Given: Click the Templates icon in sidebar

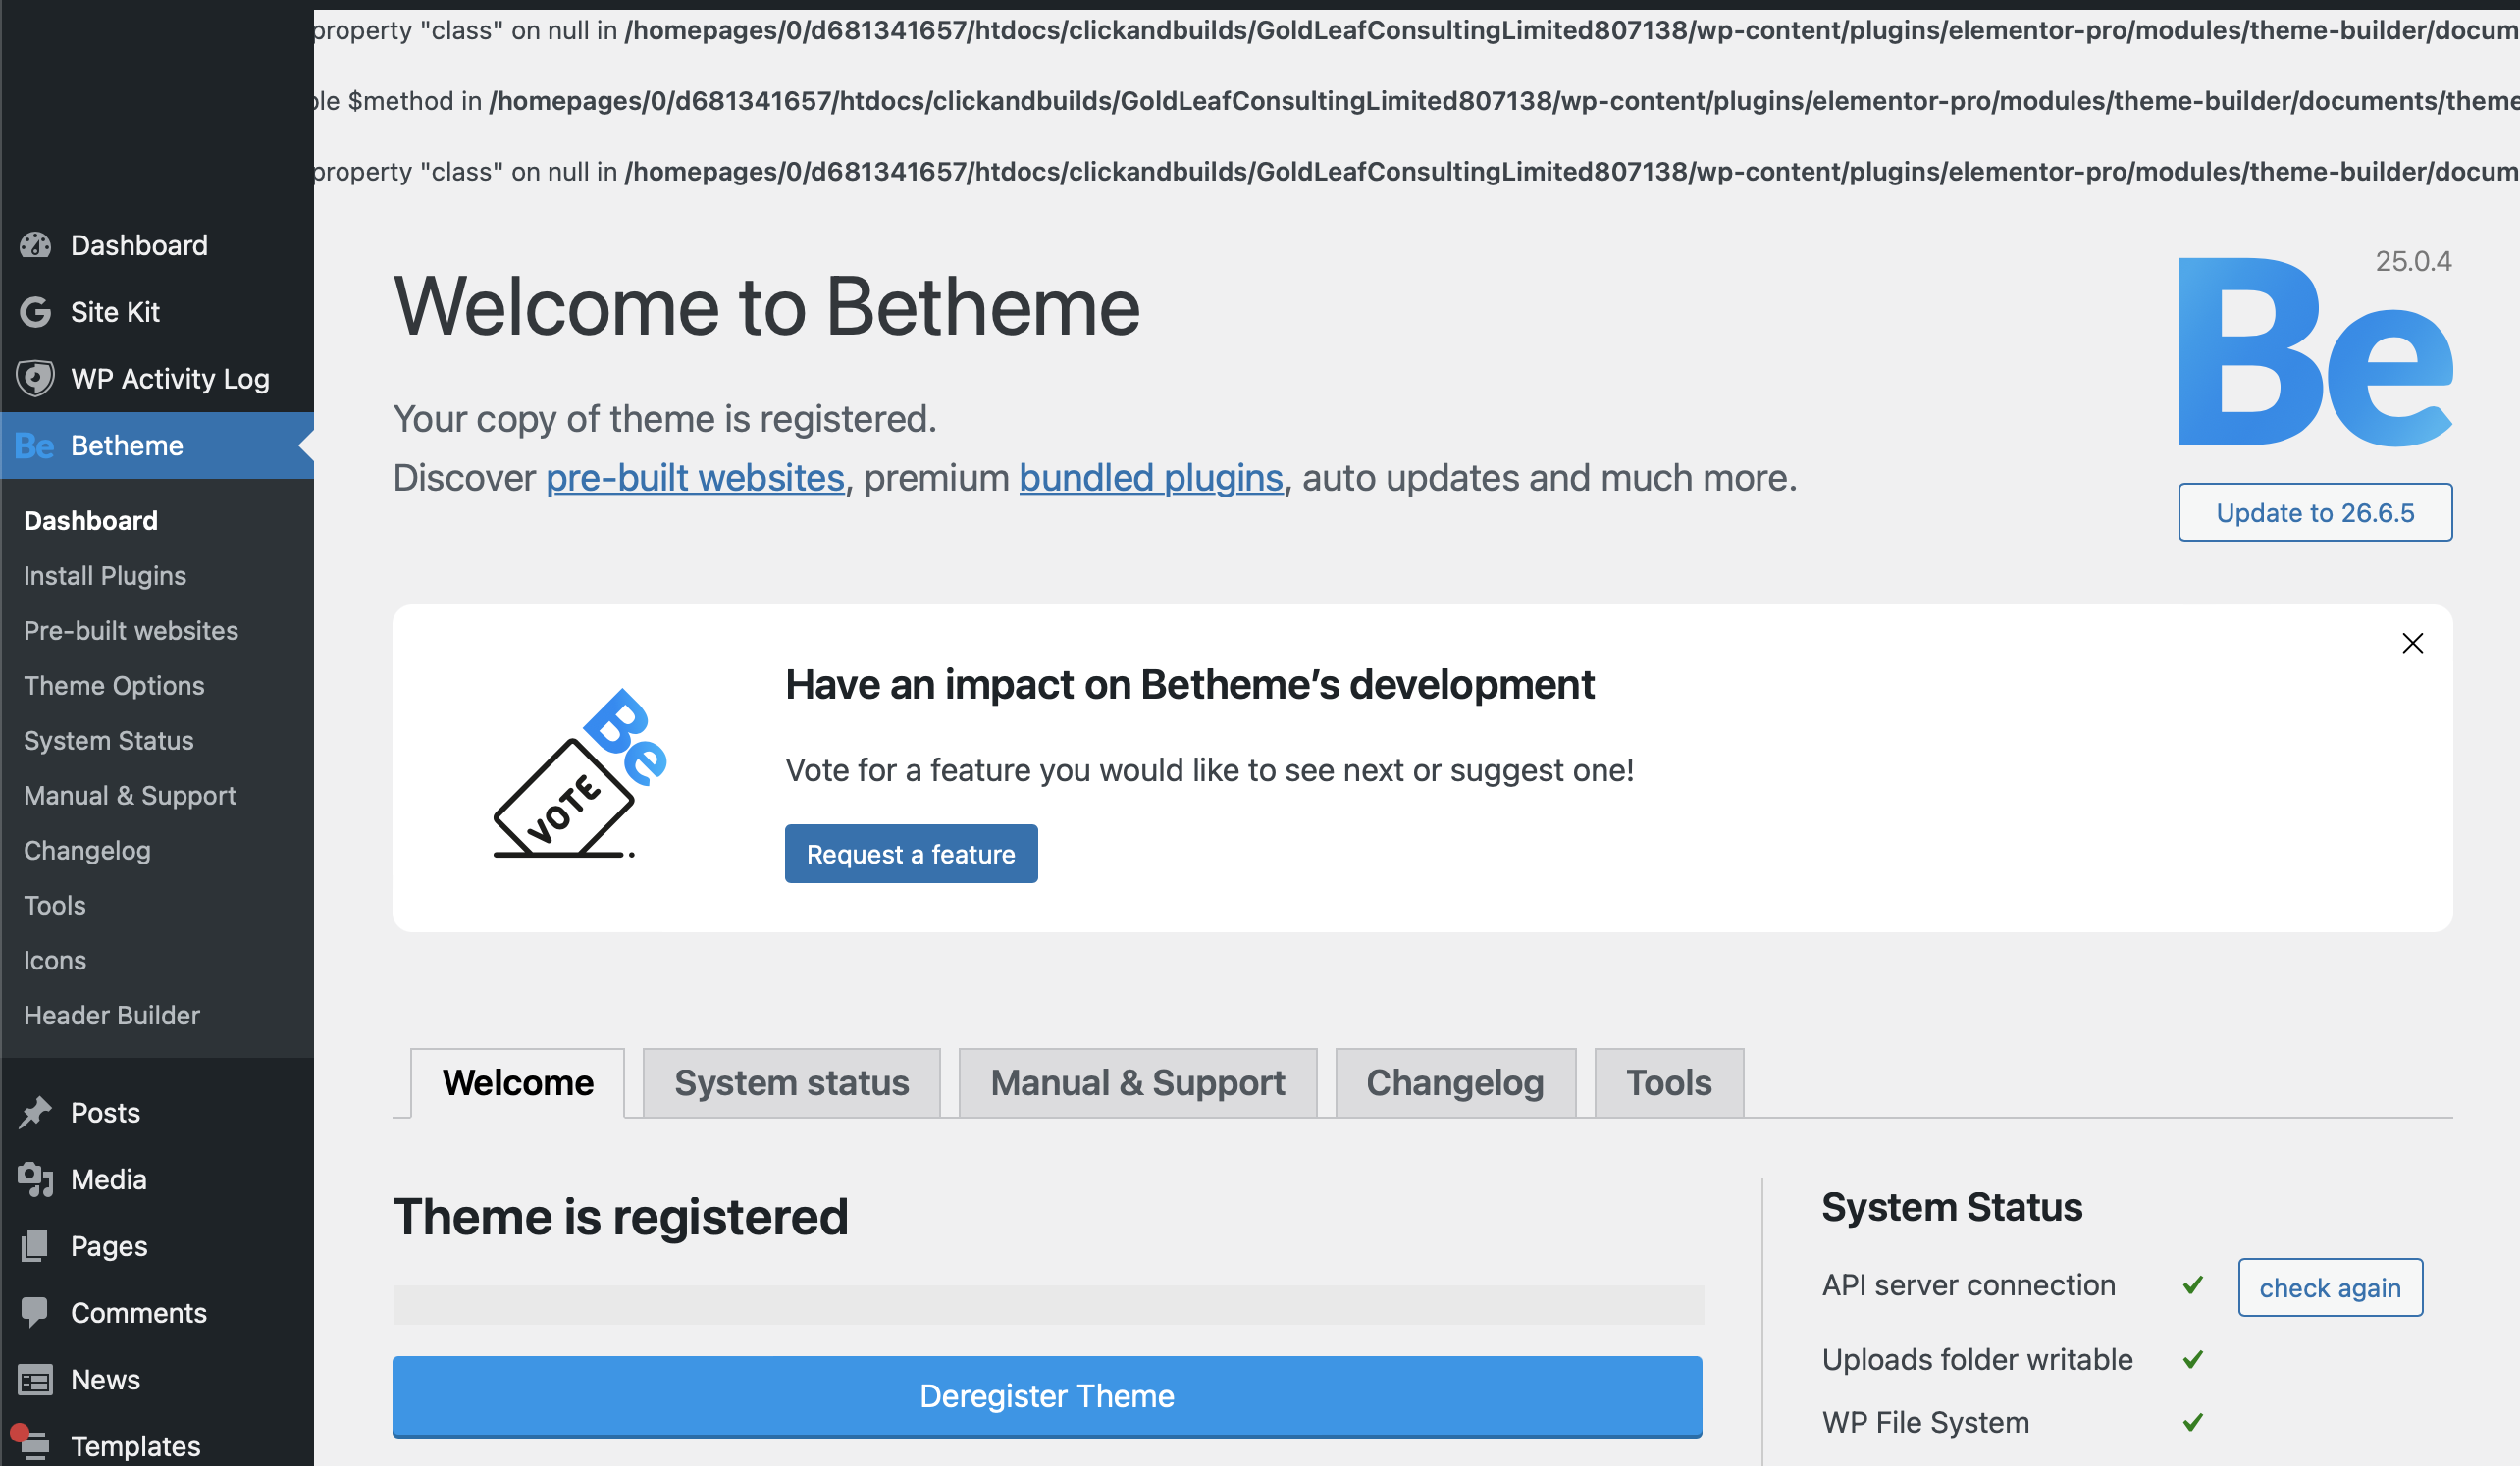Looking at the screenshot, I should [x=33, y=1445].
